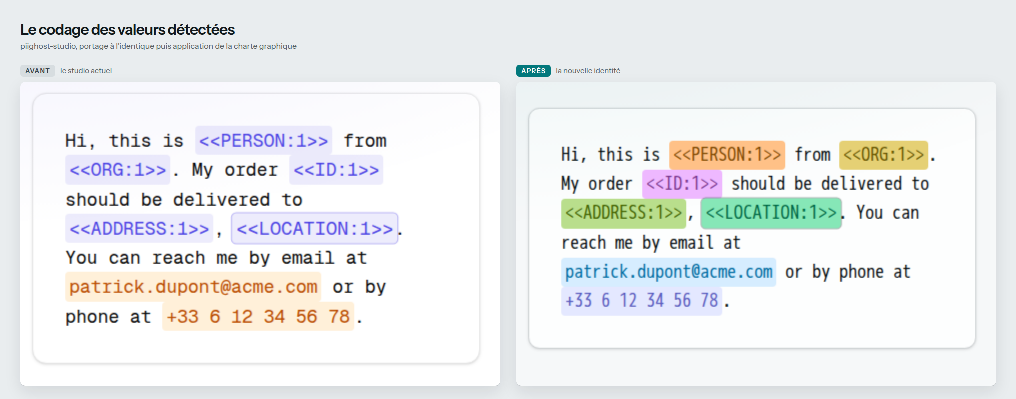Select the pink <<ID:1>> token in APRÈS
Image resolution: width=1016 pixels, height=399 pixels.
tap(682, 184)
